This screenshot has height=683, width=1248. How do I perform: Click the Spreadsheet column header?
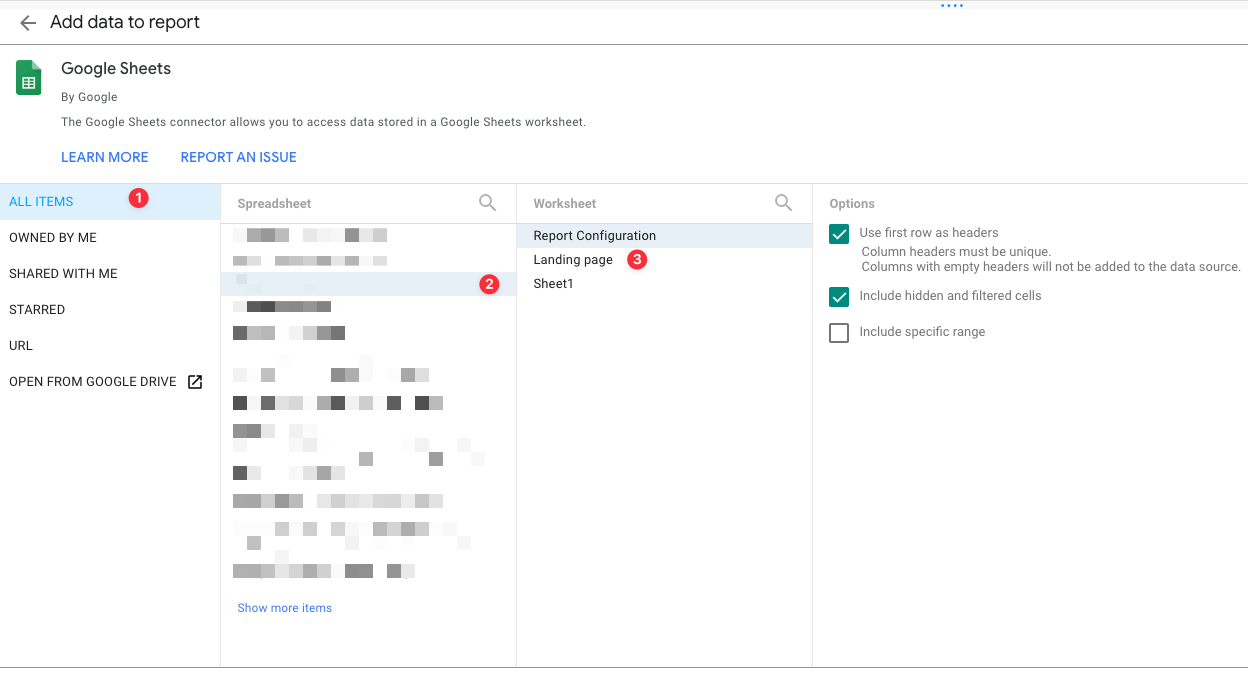(x=275, y=204)
